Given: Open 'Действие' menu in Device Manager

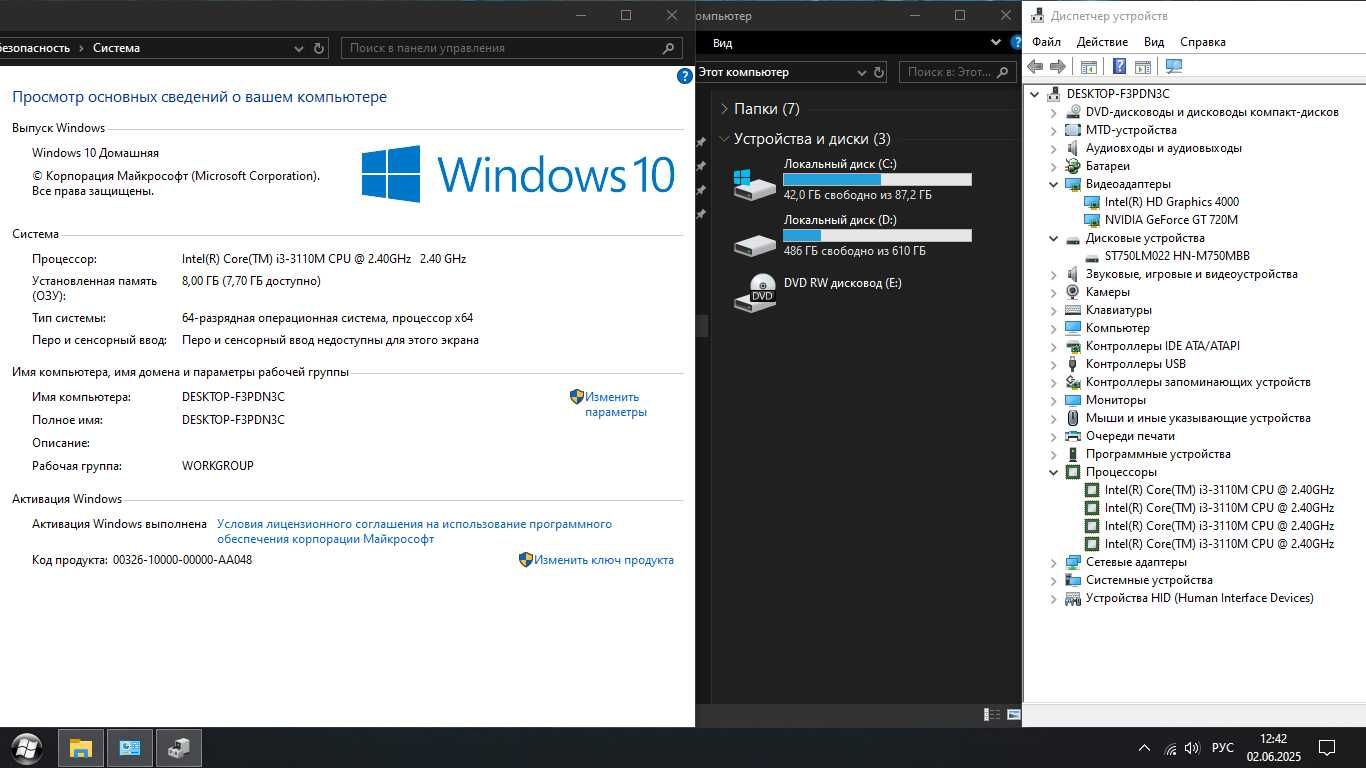Looking at the screenshot, I should [x=1102, y=42].
